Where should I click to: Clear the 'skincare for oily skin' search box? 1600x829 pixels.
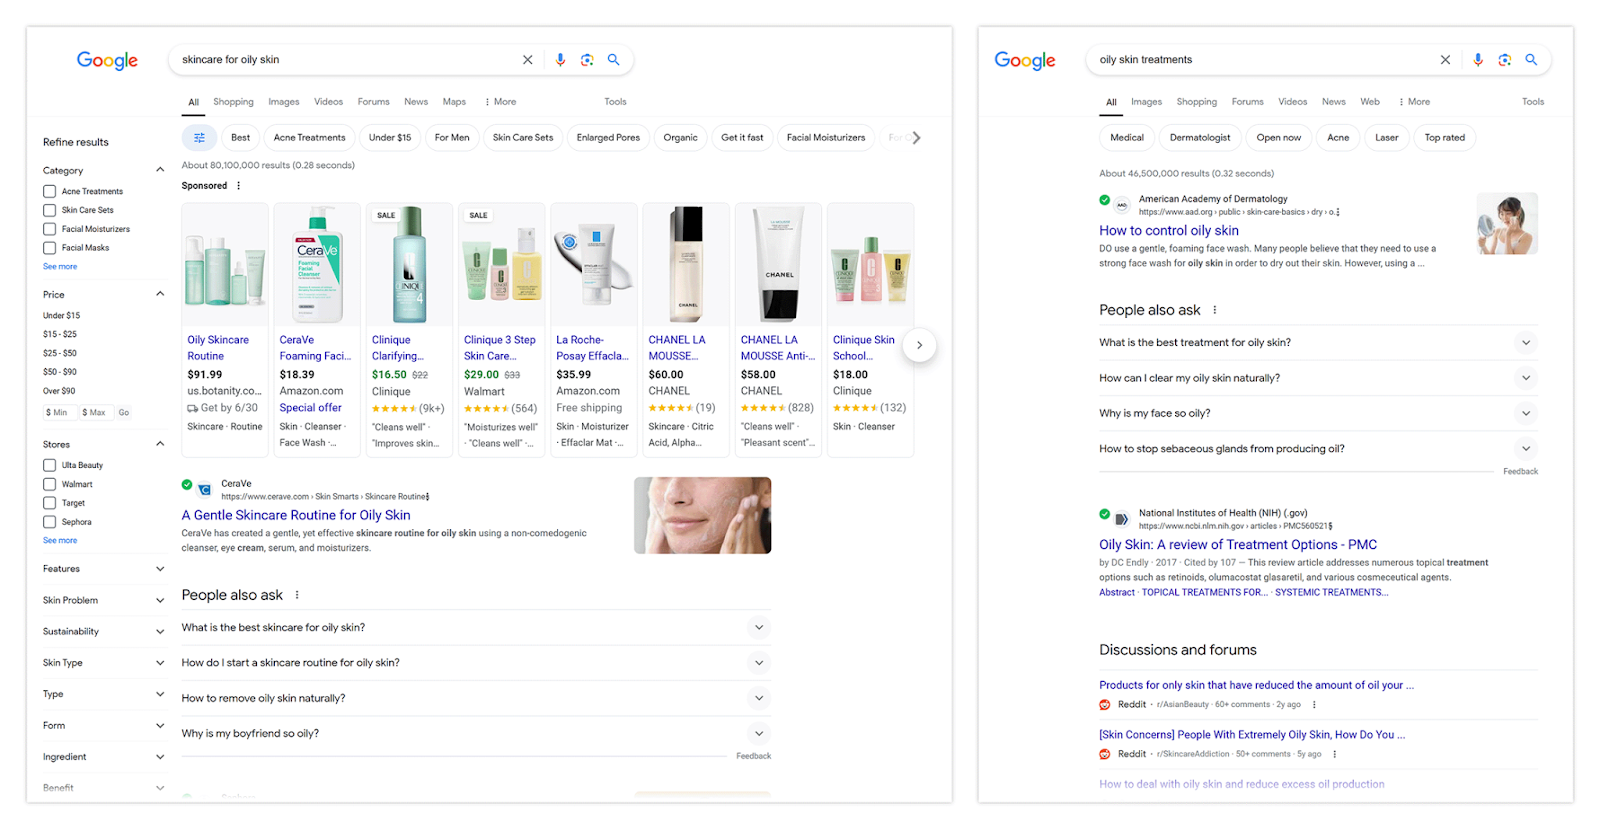528,60
